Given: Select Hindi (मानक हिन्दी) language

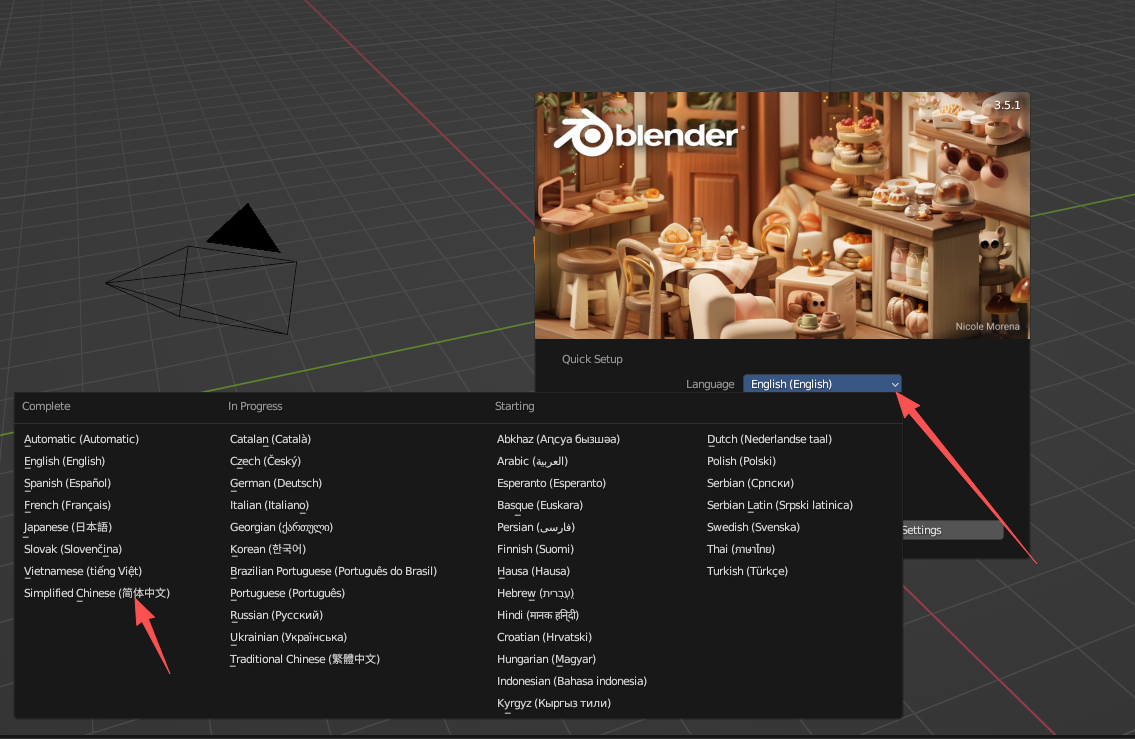Looking at the screenshot, I should click(x=539, y=615).
